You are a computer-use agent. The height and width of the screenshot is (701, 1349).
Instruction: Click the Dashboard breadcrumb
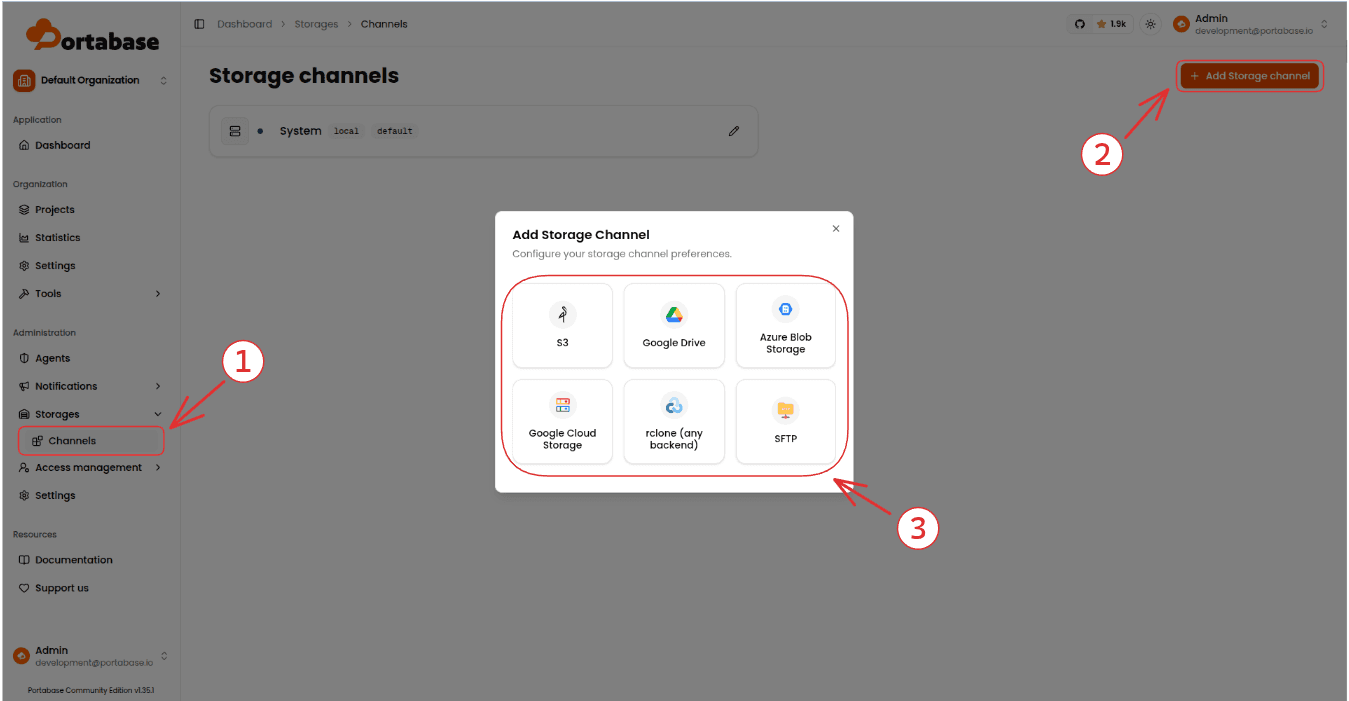(x=245, y=24)
